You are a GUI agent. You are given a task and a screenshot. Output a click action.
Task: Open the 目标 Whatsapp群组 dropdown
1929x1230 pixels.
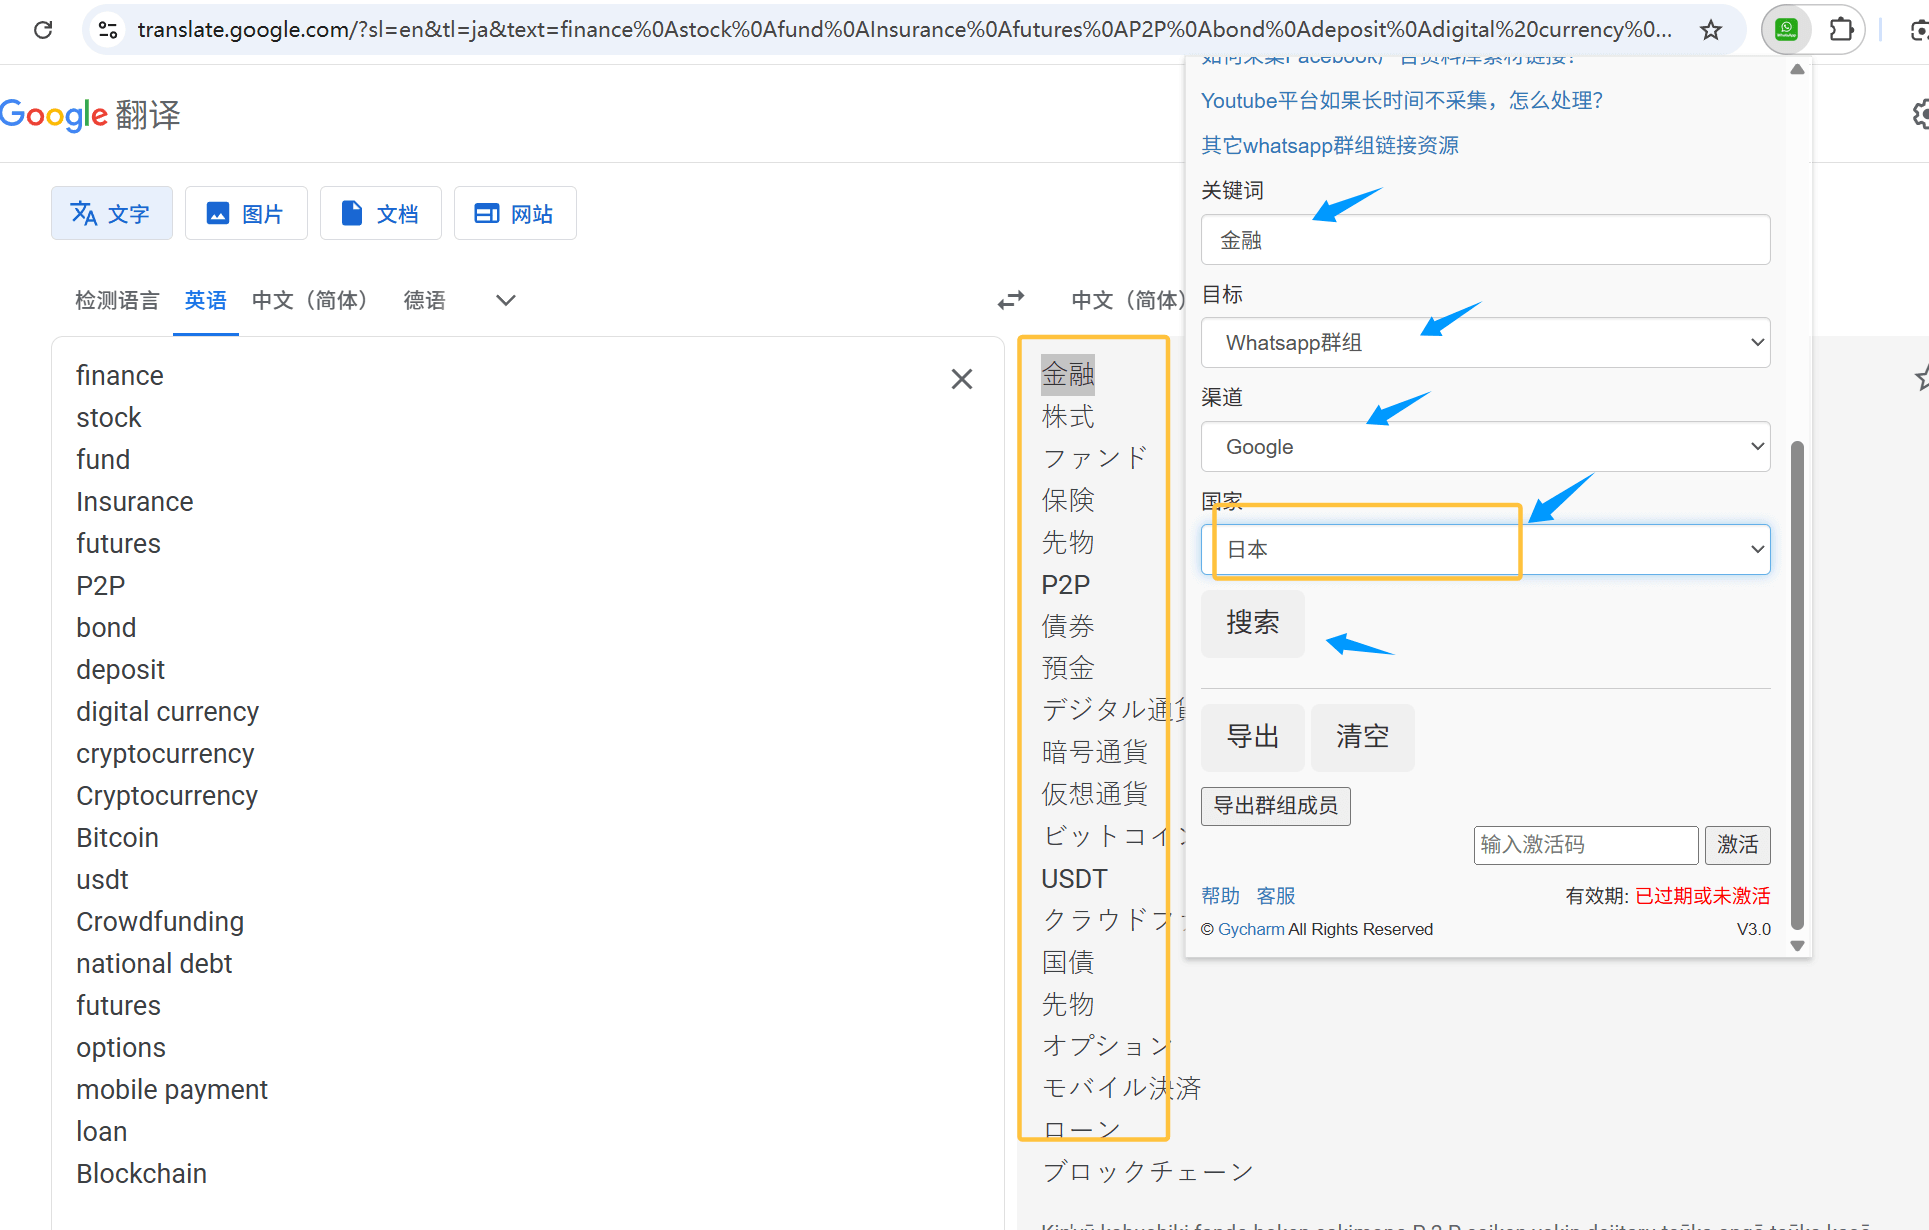point(1485,343)
